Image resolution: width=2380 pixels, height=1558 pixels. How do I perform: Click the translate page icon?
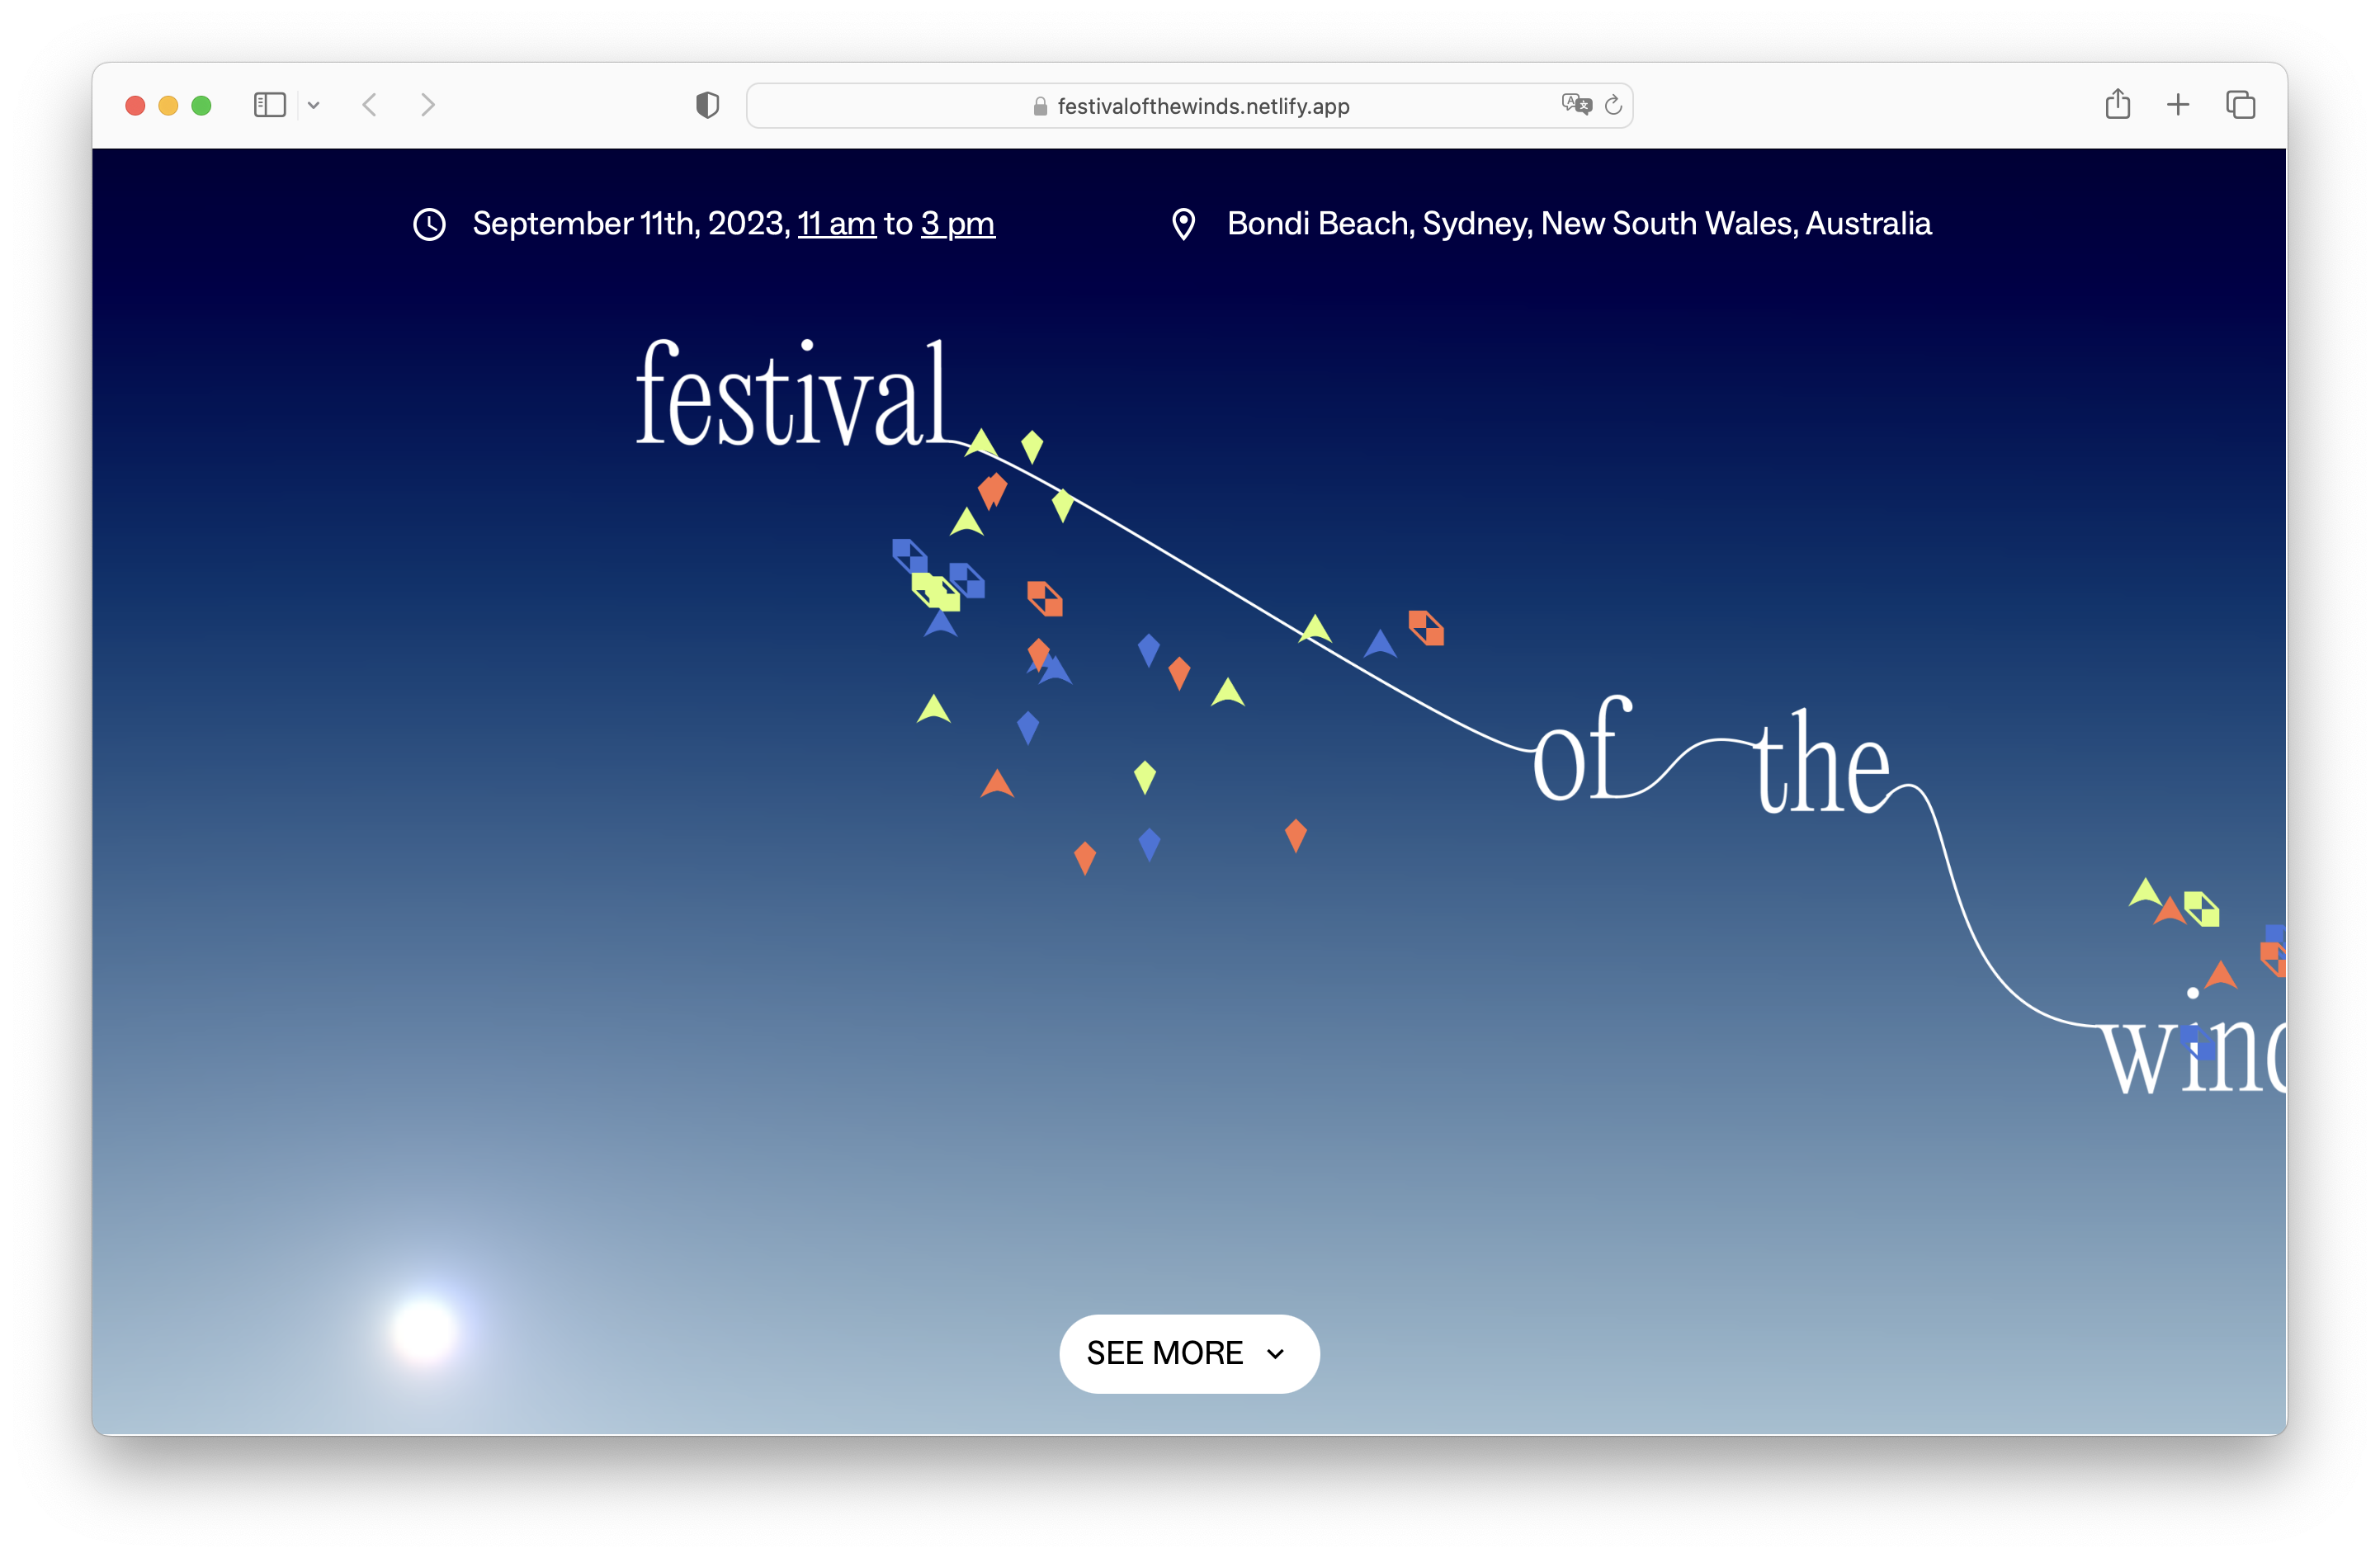[x=1575, y=105]
